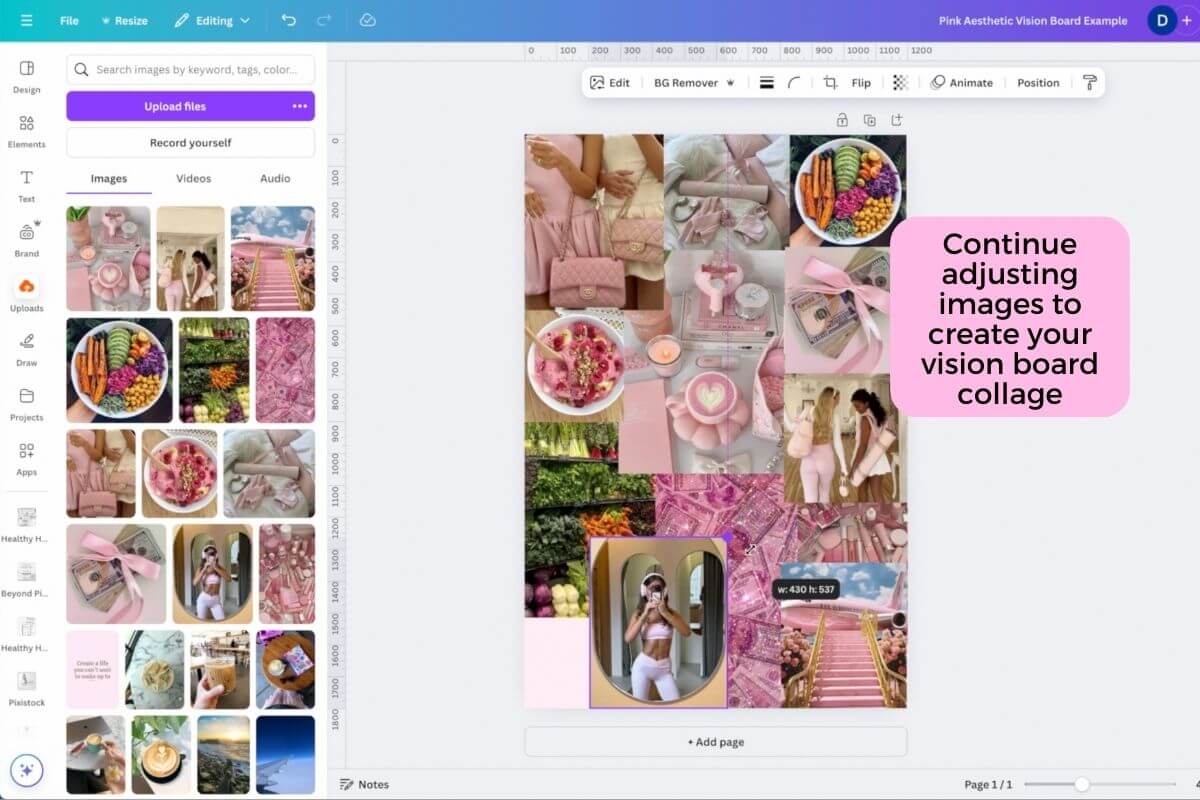Switch to the Videos tab
The height and width of the screenshot is (800, 1200).
[194, 178]
